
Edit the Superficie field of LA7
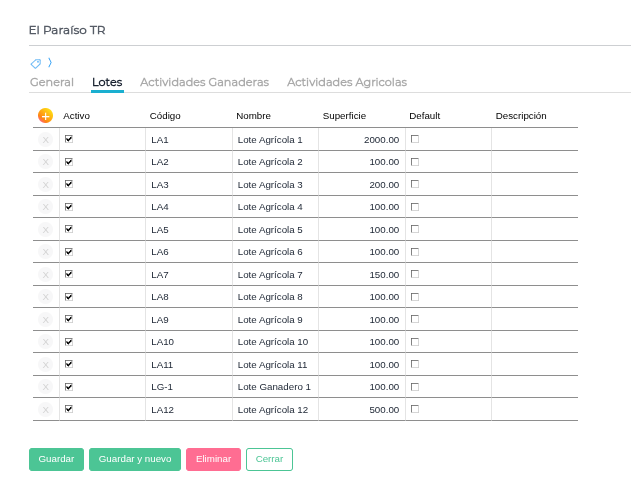361,275
